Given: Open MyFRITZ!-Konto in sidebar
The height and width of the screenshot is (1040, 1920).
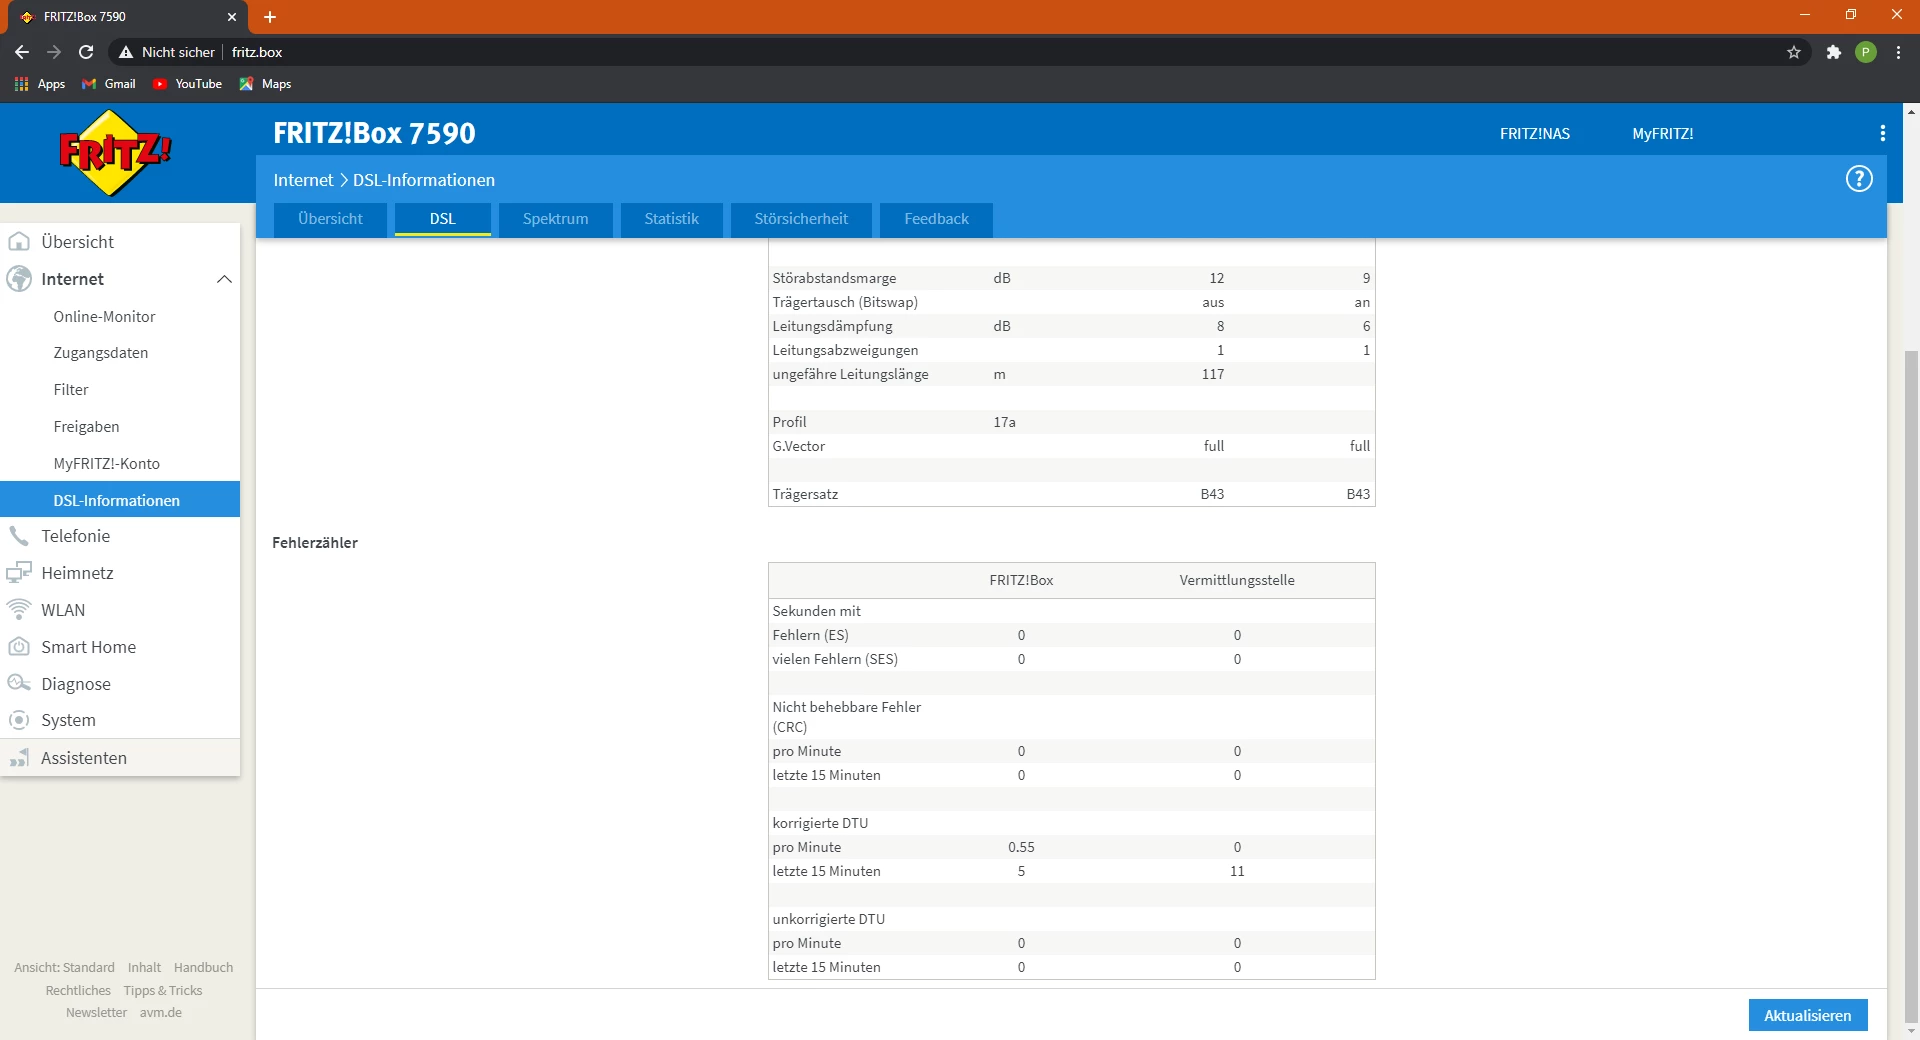Looking at the screenshot, I should (x=107, y=464).
